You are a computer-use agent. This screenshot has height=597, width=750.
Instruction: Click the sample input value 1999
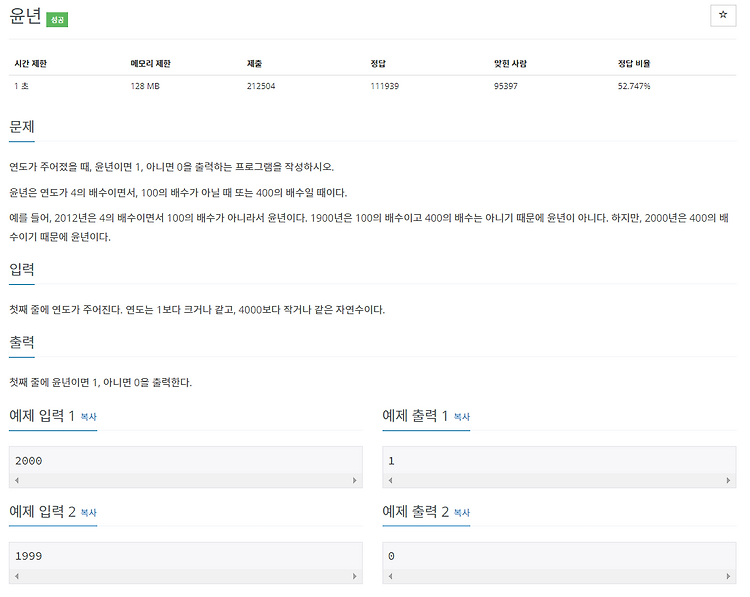[29, 556]
